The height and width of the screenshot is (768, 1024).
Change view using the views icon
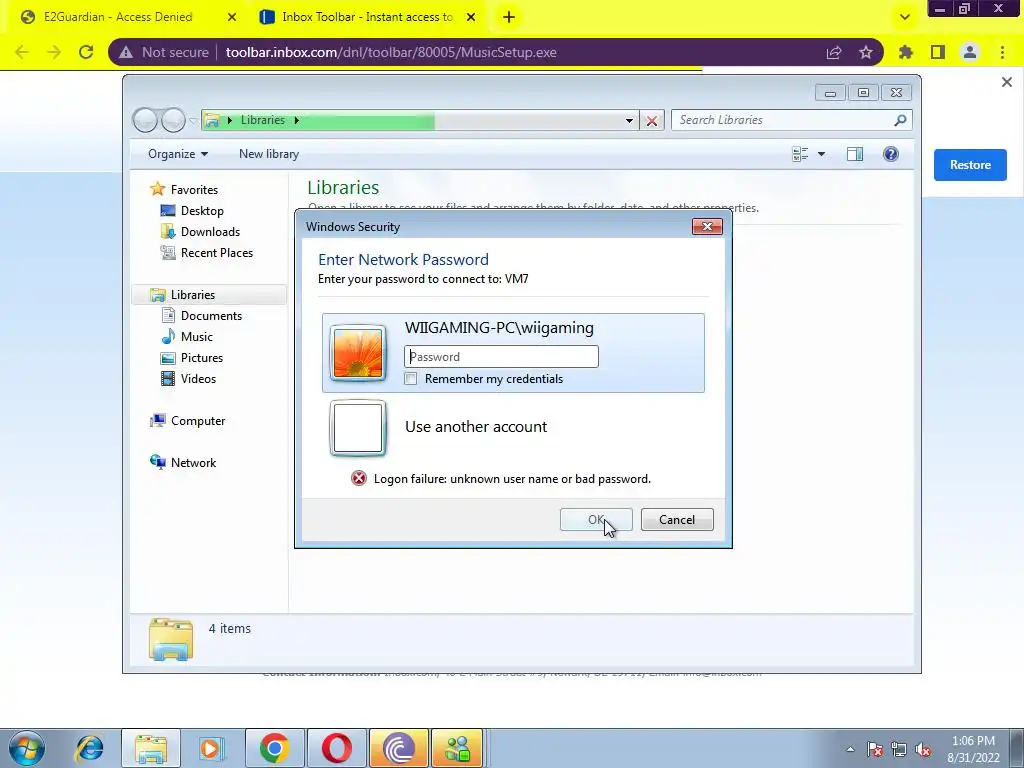click(800, 154)
